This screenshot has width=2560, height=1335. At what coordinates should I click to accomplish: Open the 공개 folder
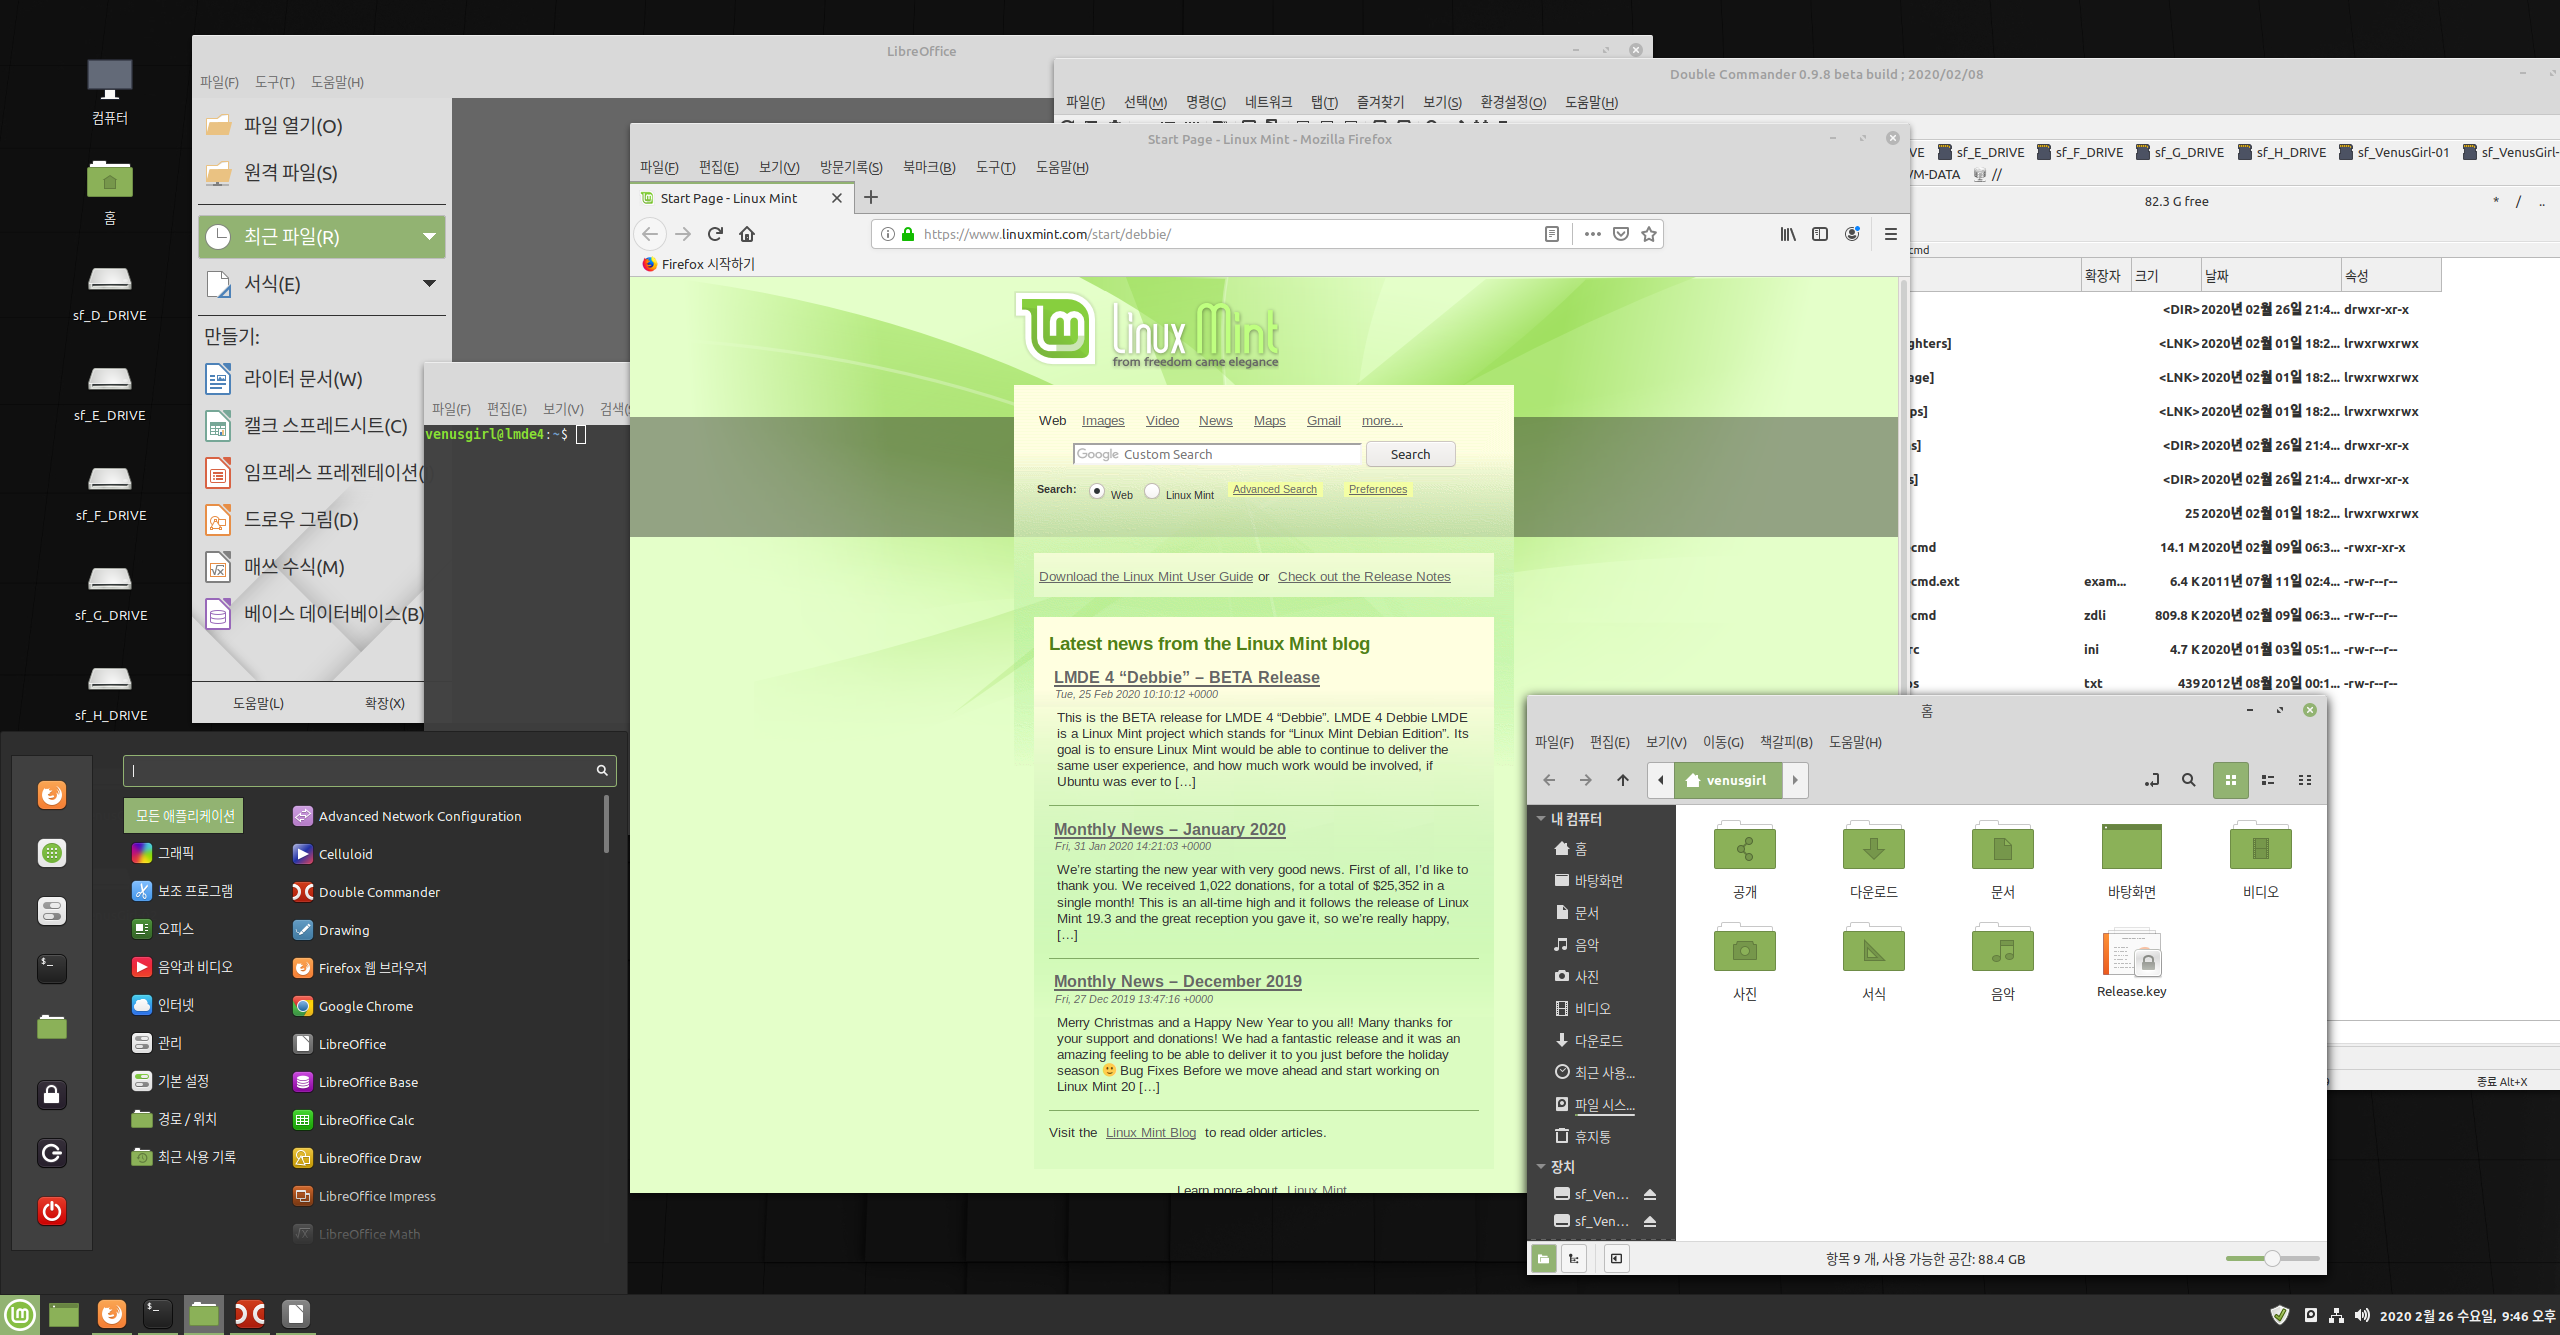click(x=1744, y=848)
